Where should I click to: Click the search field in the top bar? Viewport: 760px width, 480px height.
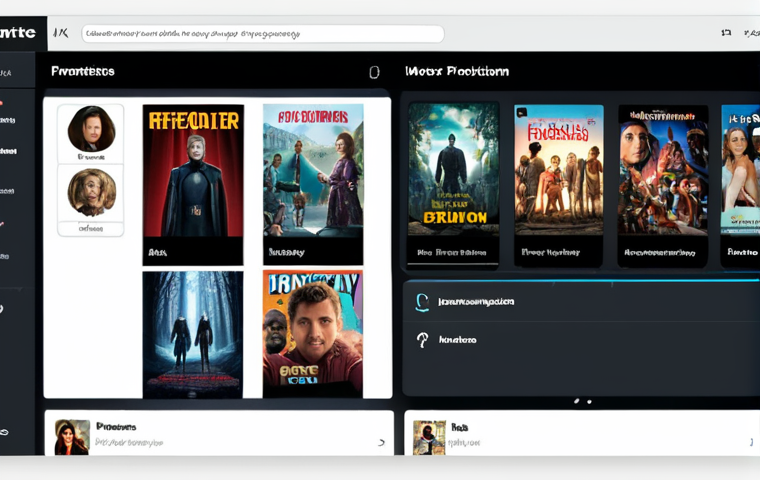[263, 34]
